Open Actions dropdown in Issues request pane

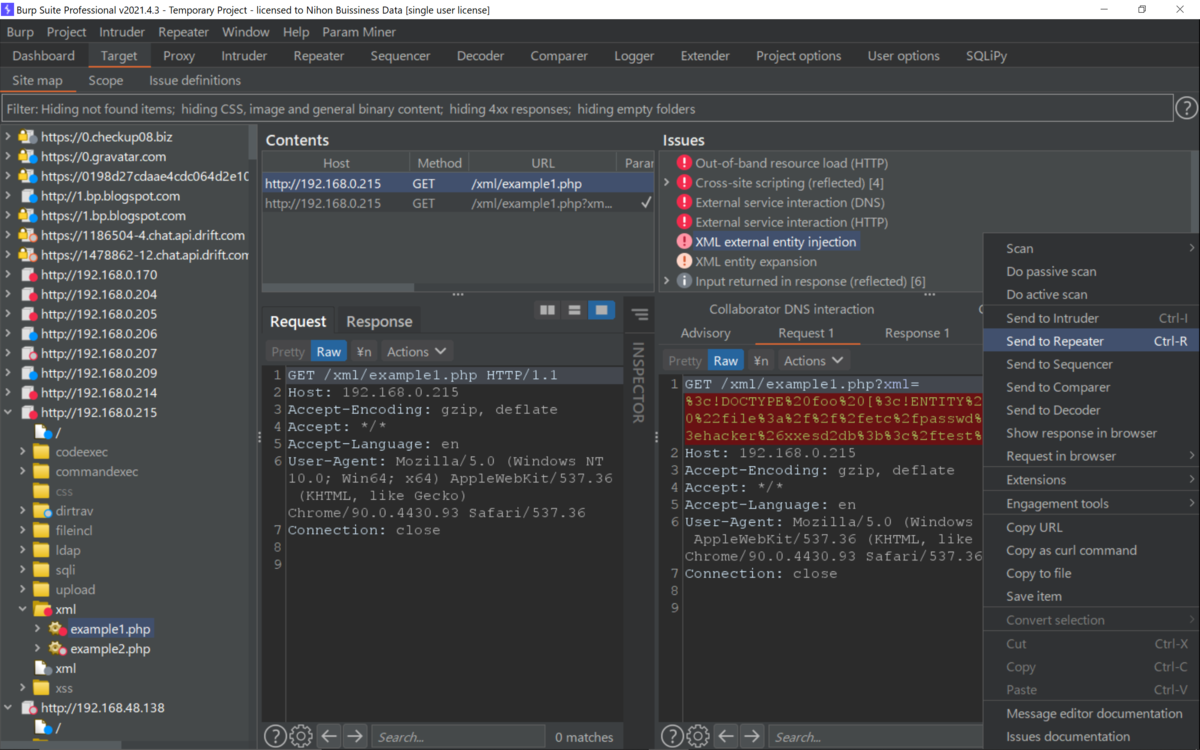pyautogui.click(x=814, y=360)
